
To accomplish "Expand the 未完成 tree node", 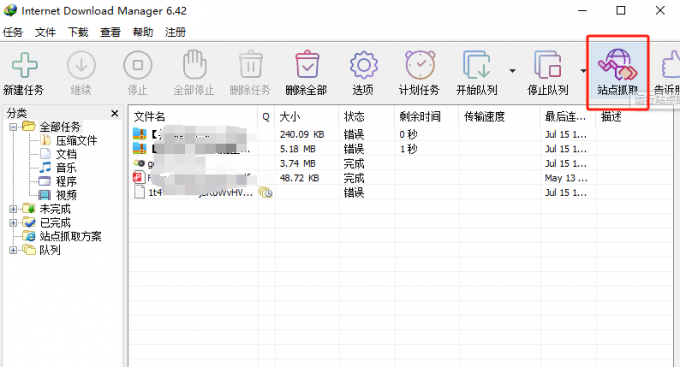I will point(13,209).
